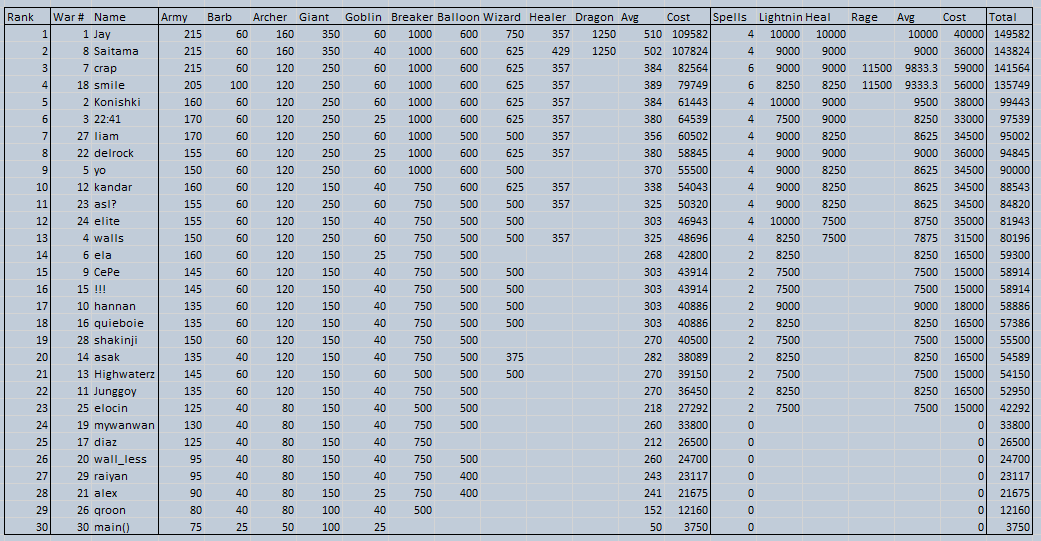Click the name cell 'diaz'
This screenshot has width=1041, height=541.
tap(105, 443)
